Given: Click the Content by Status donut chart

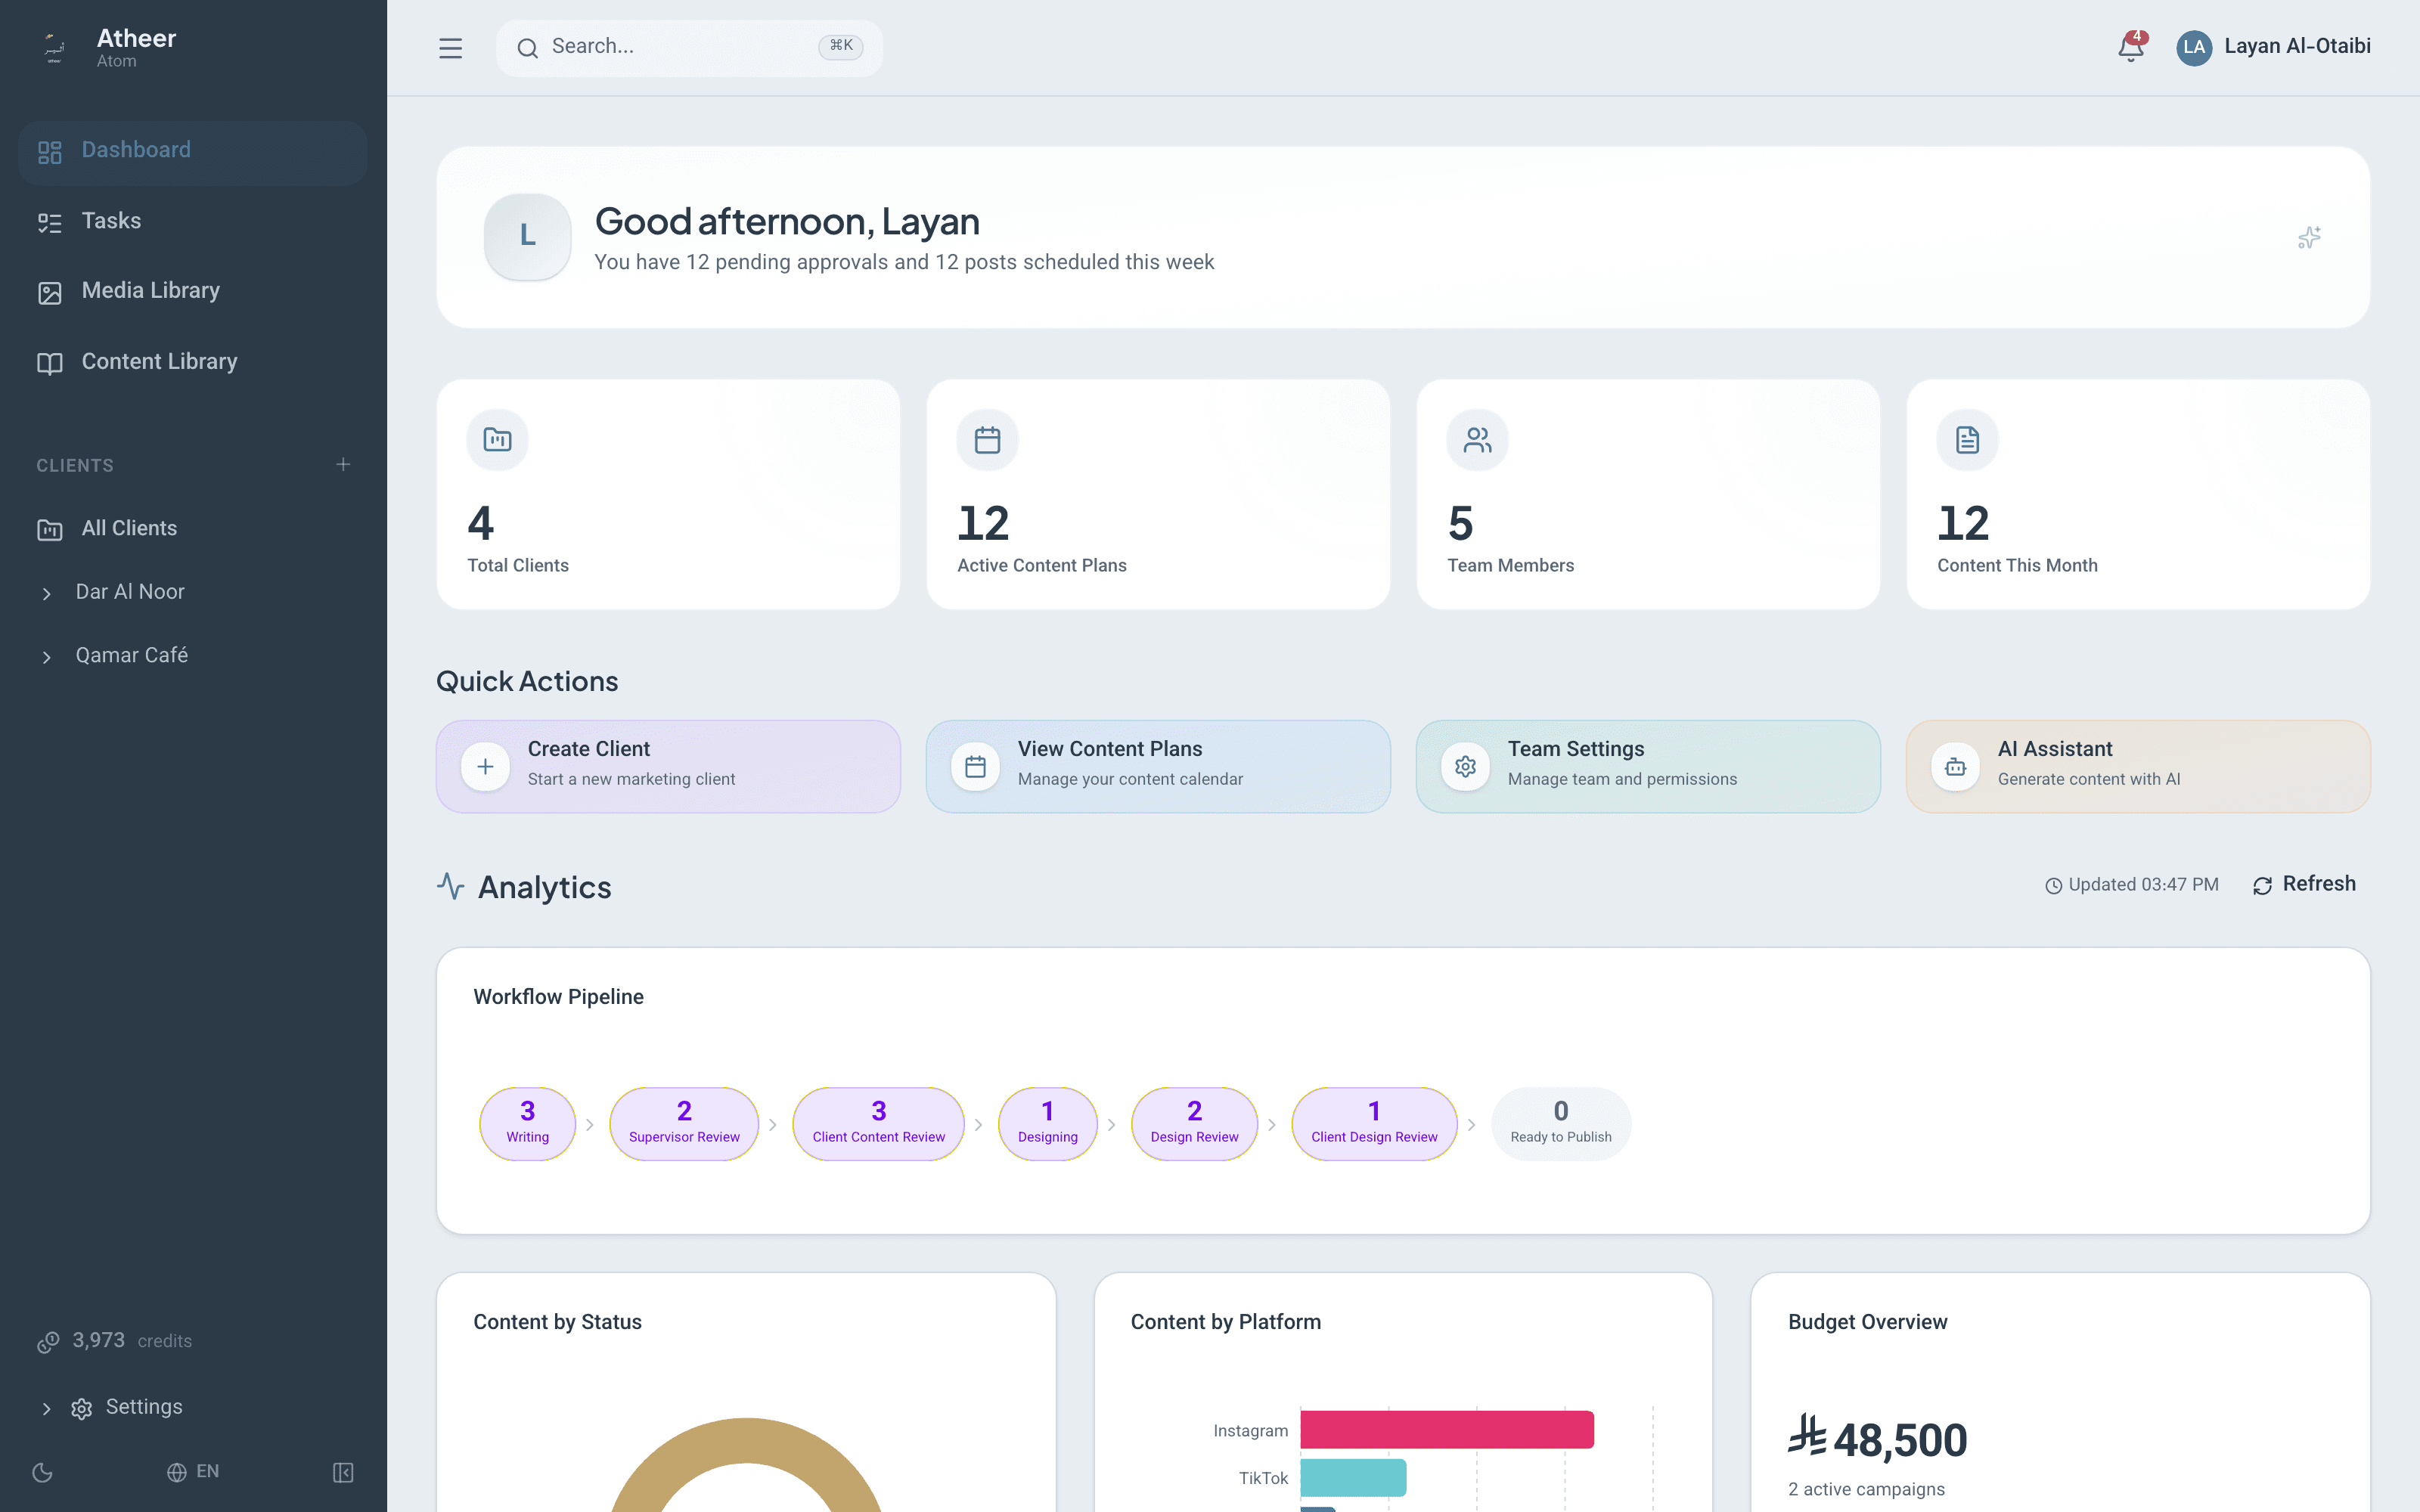Looking at the screenshot, I should 746,1465.
